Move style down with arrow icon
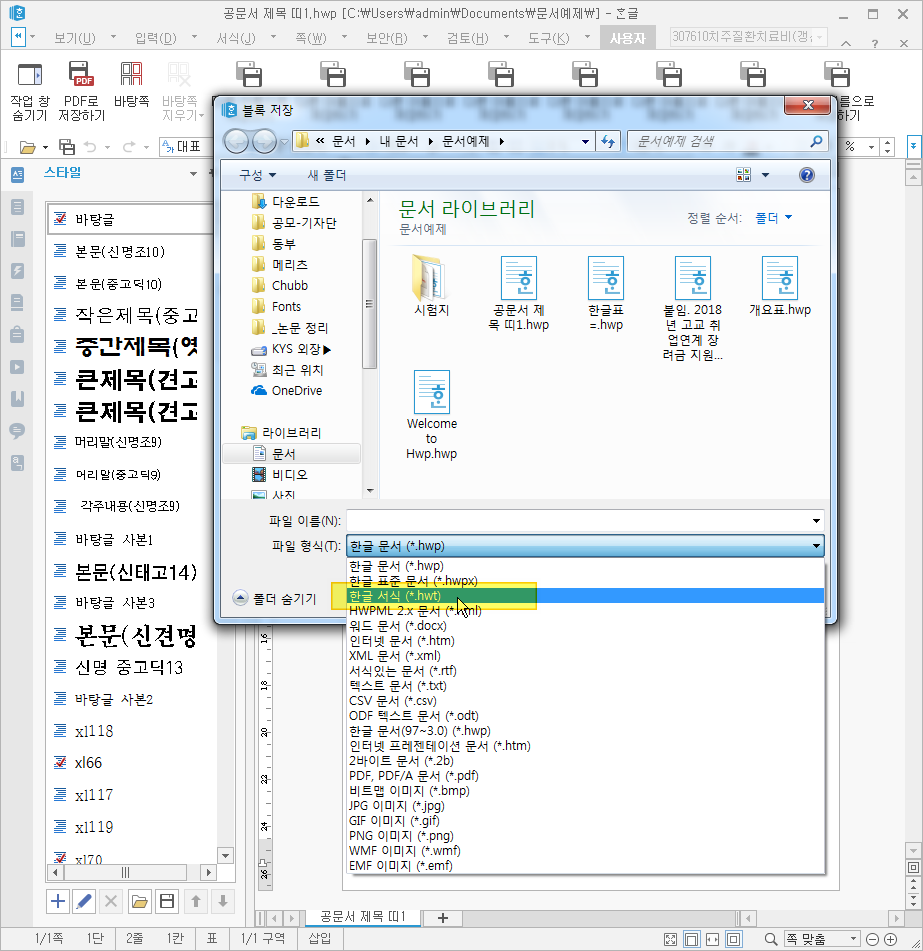Viewport: 923px width, 951px height. pos(223,901)
